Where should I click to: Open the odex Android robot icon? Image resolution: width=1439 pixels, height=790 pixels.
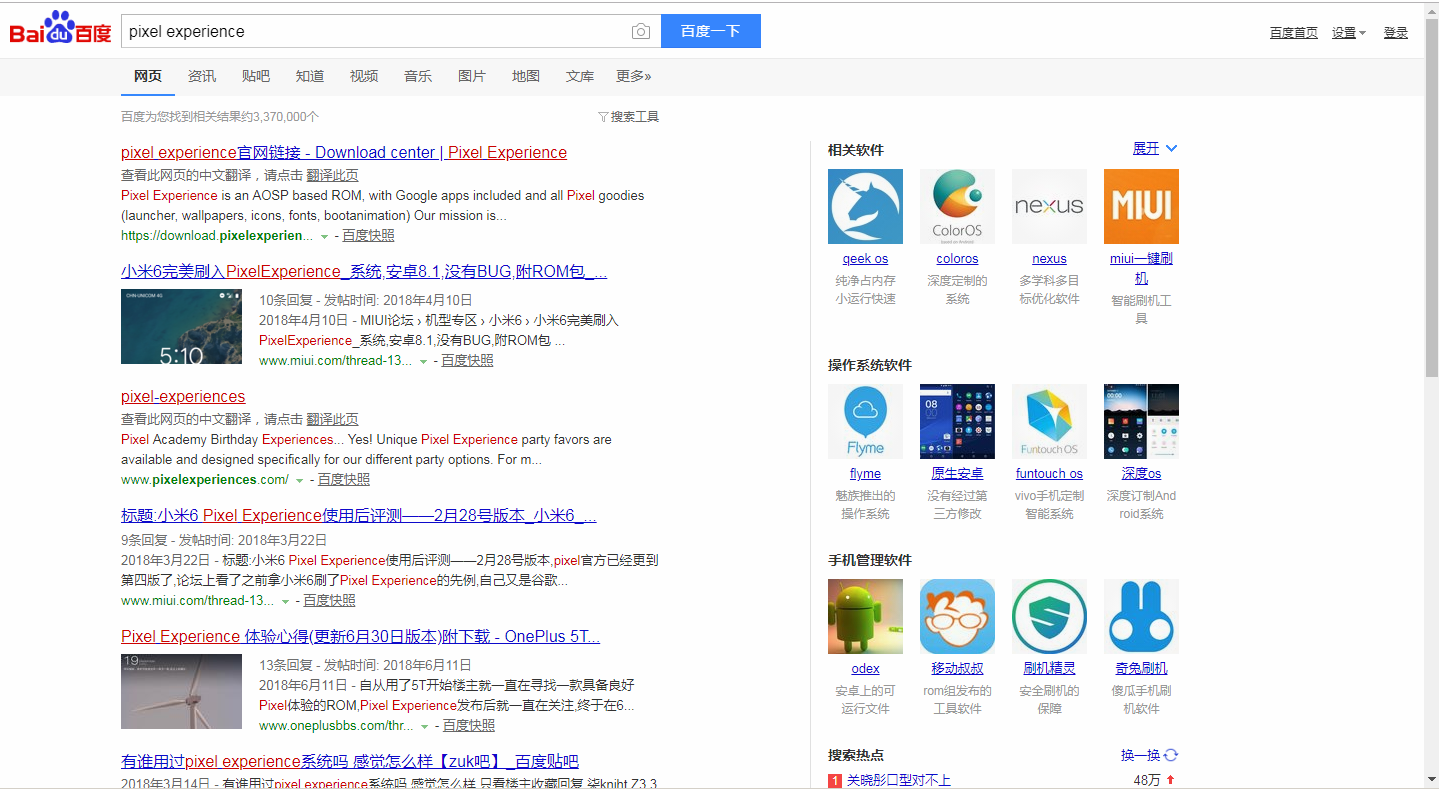pos(865,616)
